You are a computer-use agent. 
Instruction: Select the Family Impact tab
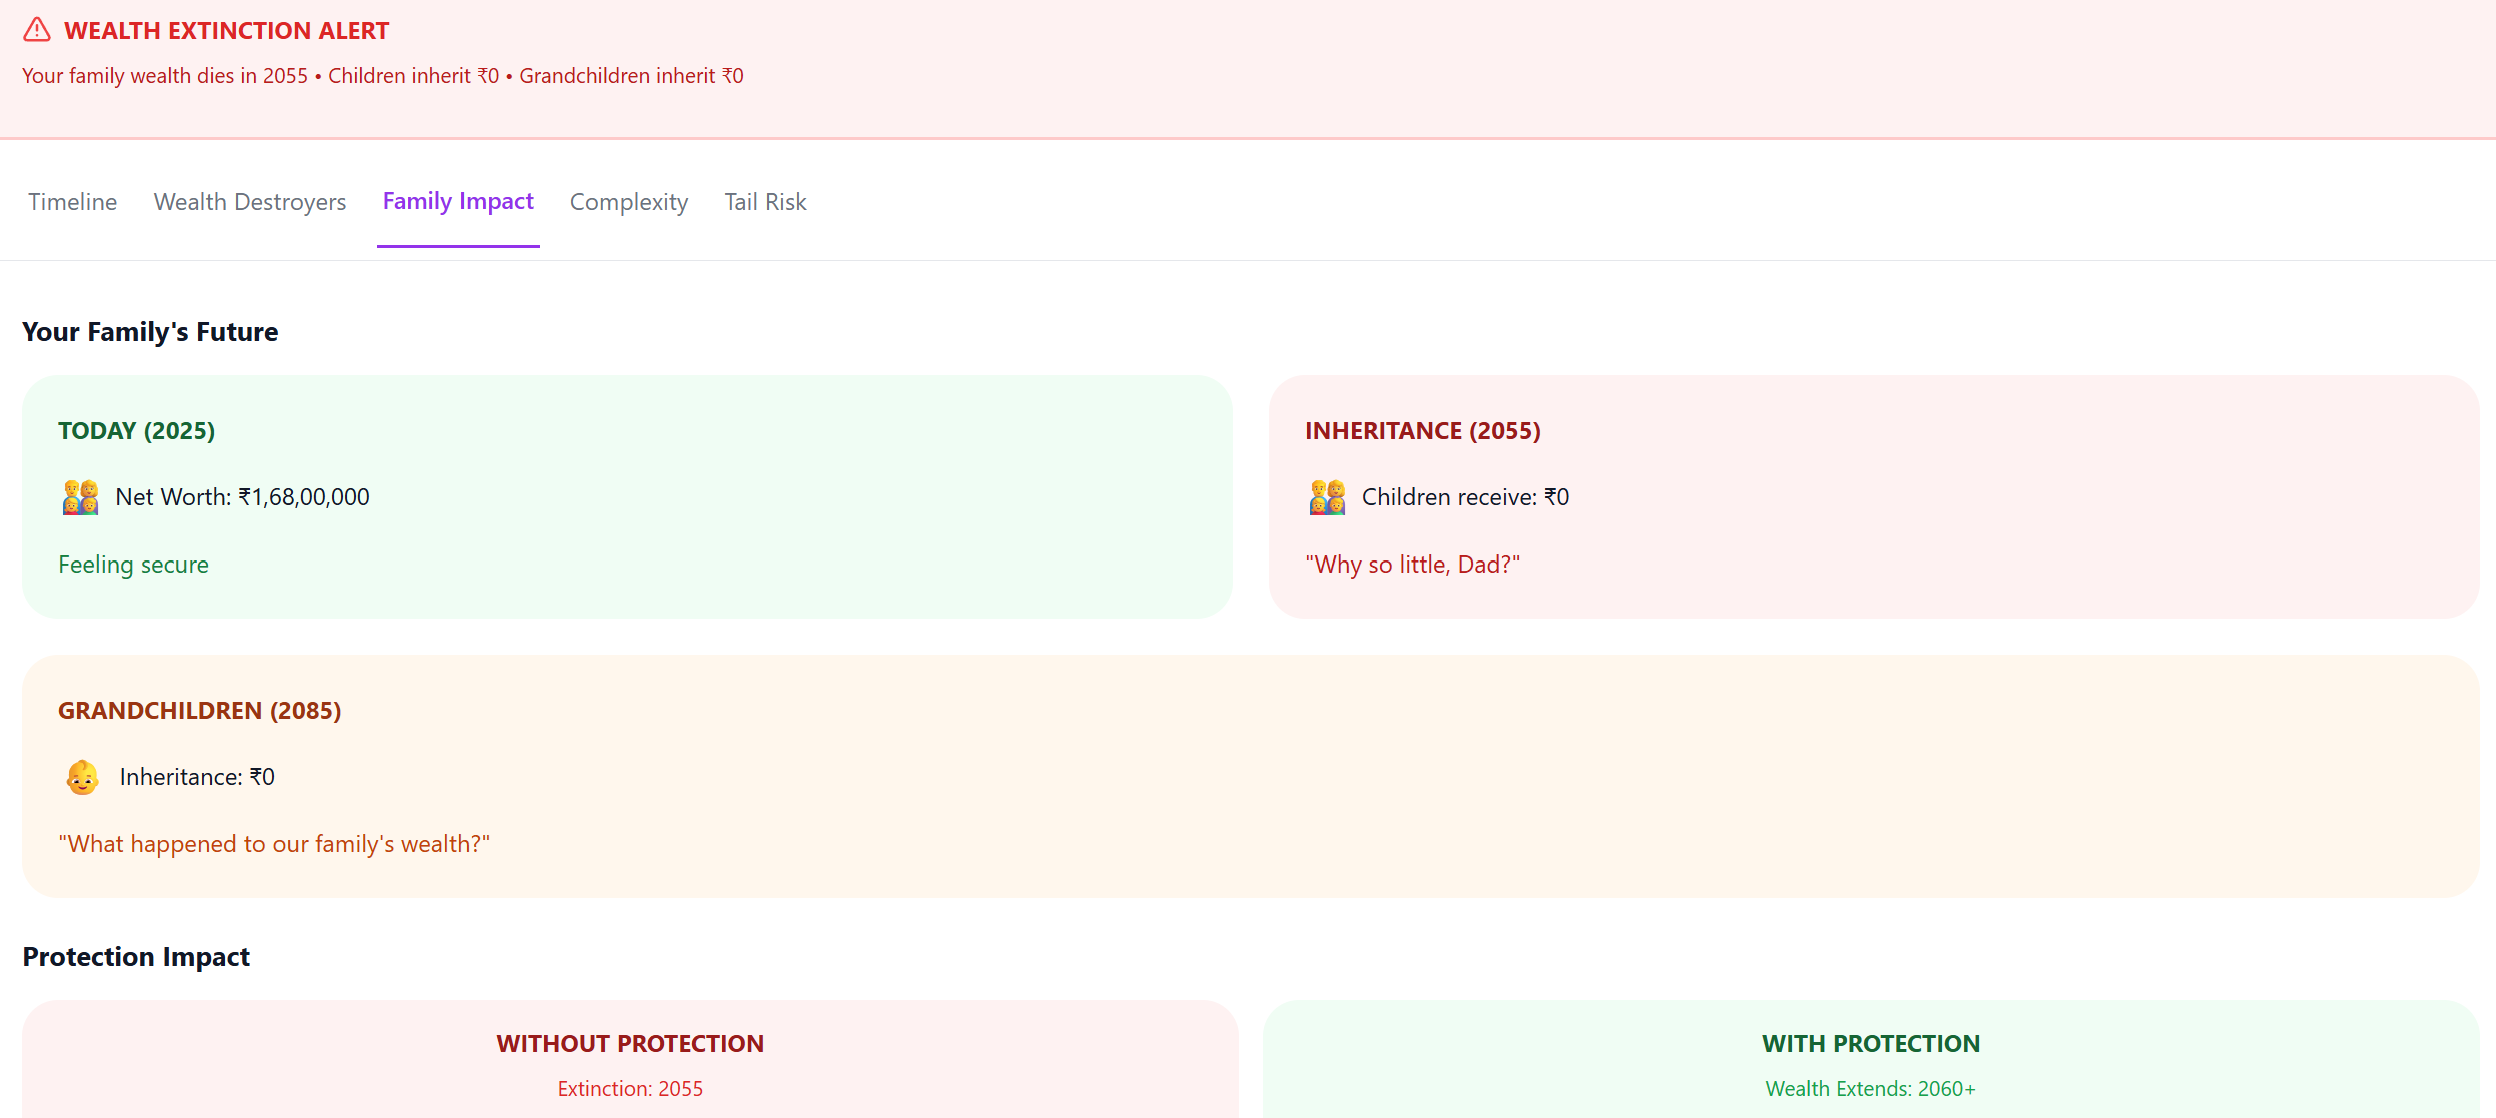click(458, 202)
